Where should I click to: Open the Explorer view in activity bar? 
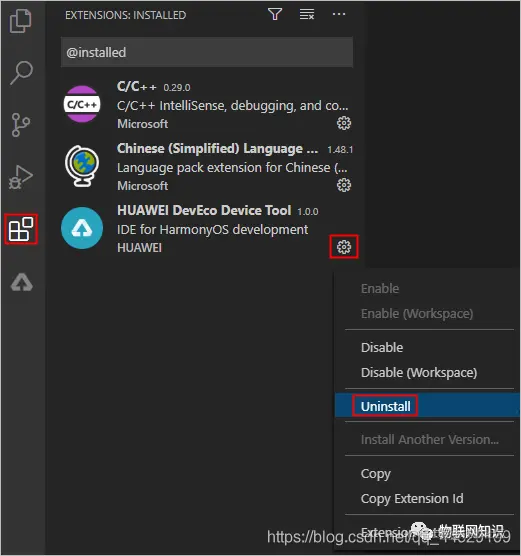point(21,21)
